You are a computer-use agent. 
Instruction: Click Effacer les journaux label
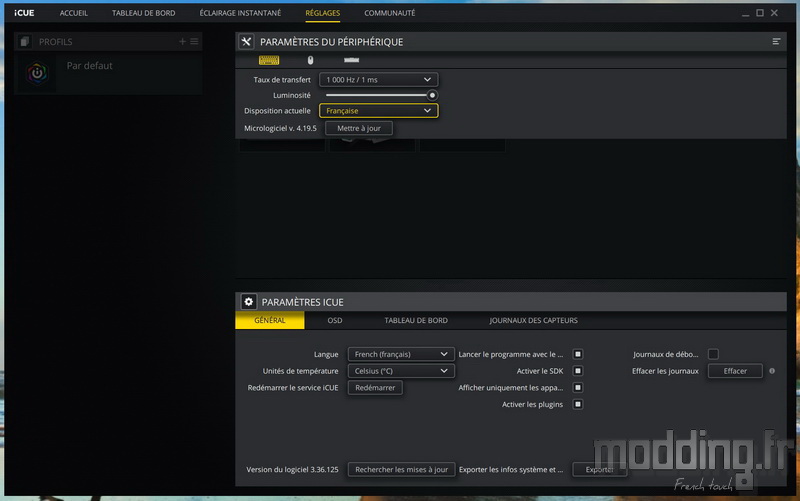[665, 371]
